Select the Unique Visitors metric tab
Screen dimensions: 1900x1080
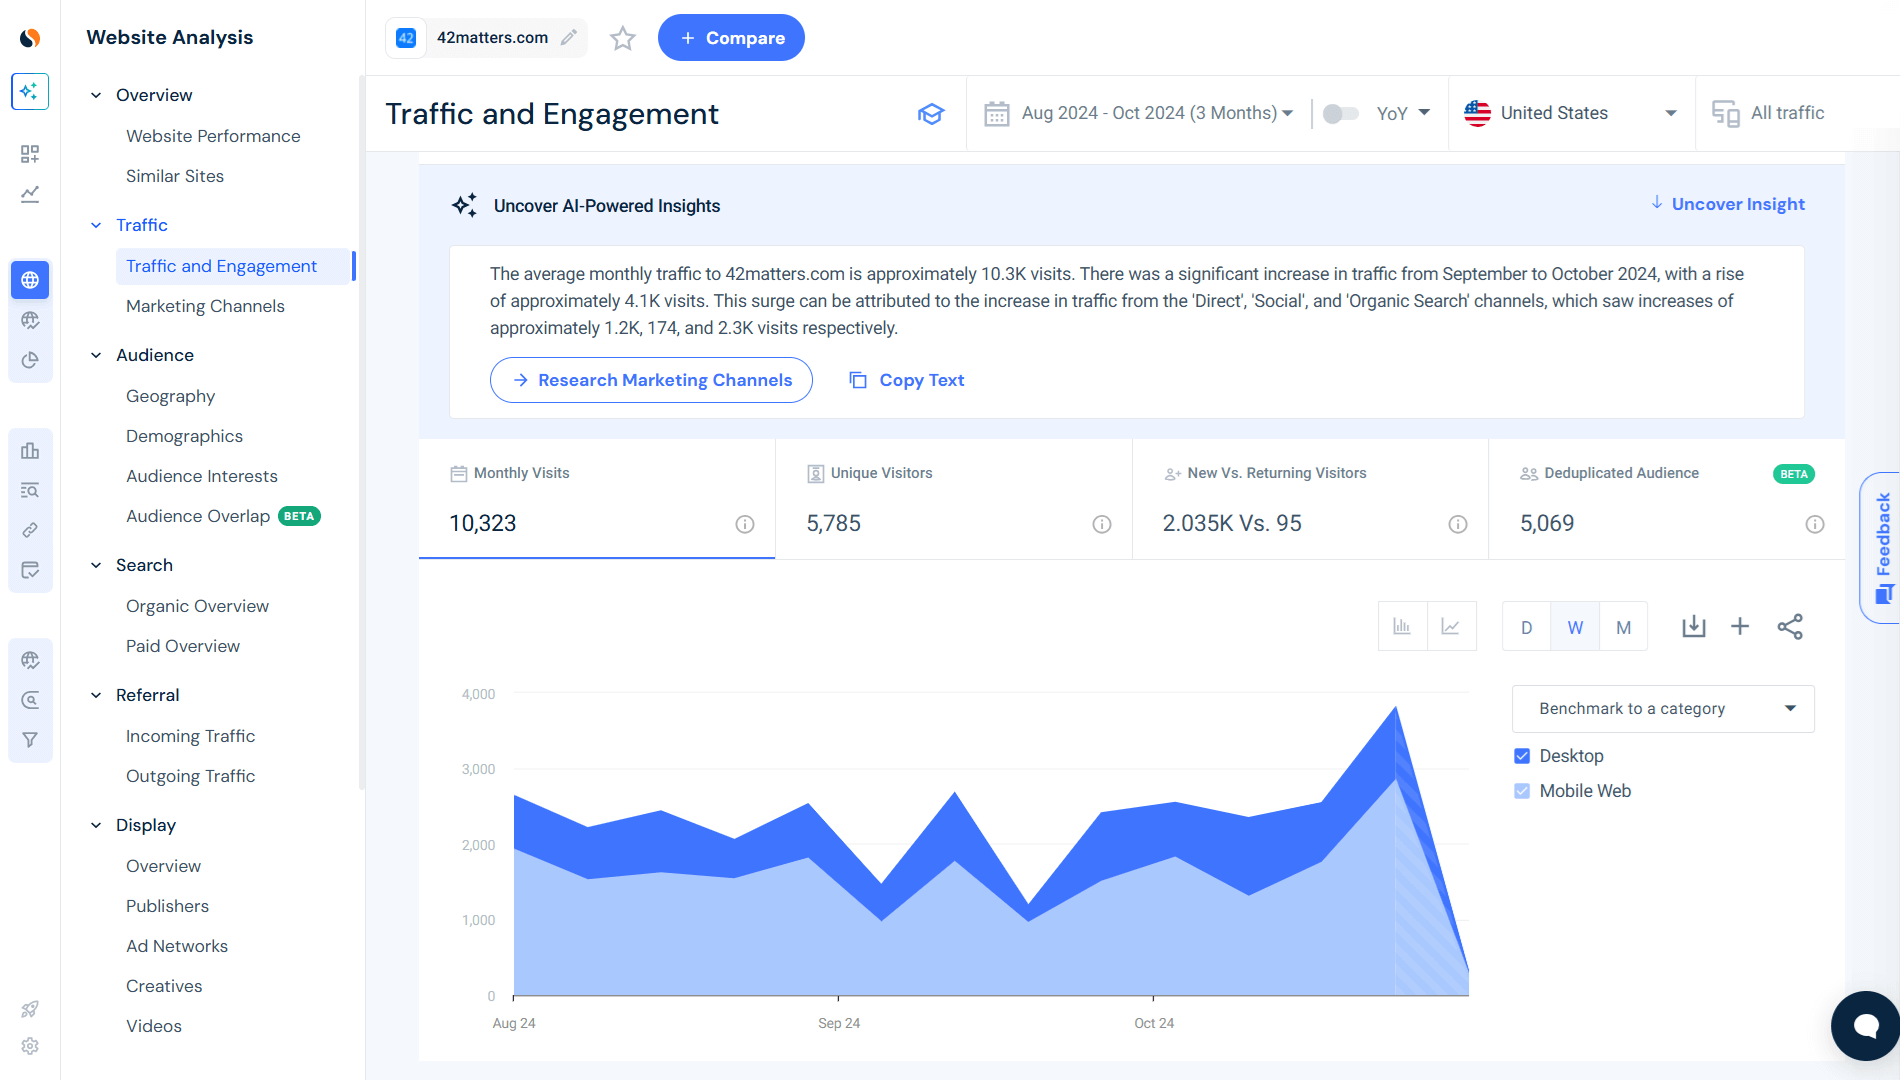coord(953,499)
